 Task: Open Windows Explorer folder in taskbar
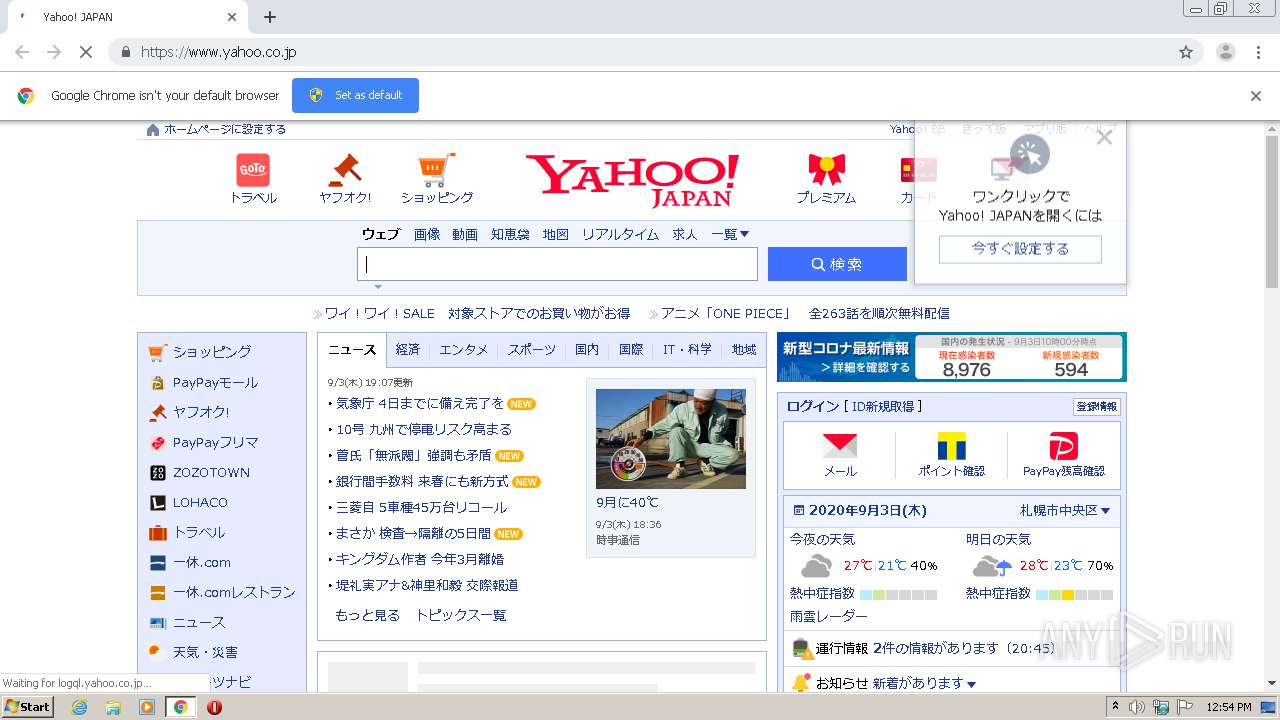coord(113,707)
